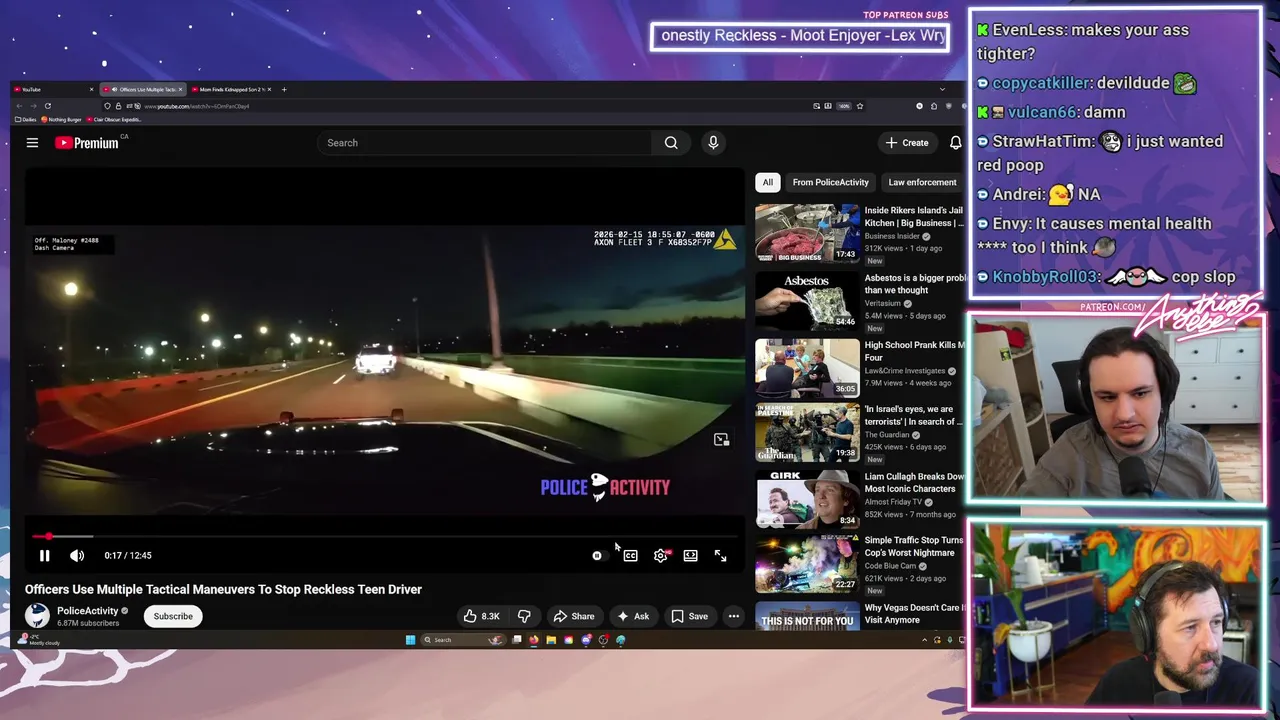Open the player settings gear
Screen dimensions: 1280x720
pyautogui.click(x=661, y=555)
